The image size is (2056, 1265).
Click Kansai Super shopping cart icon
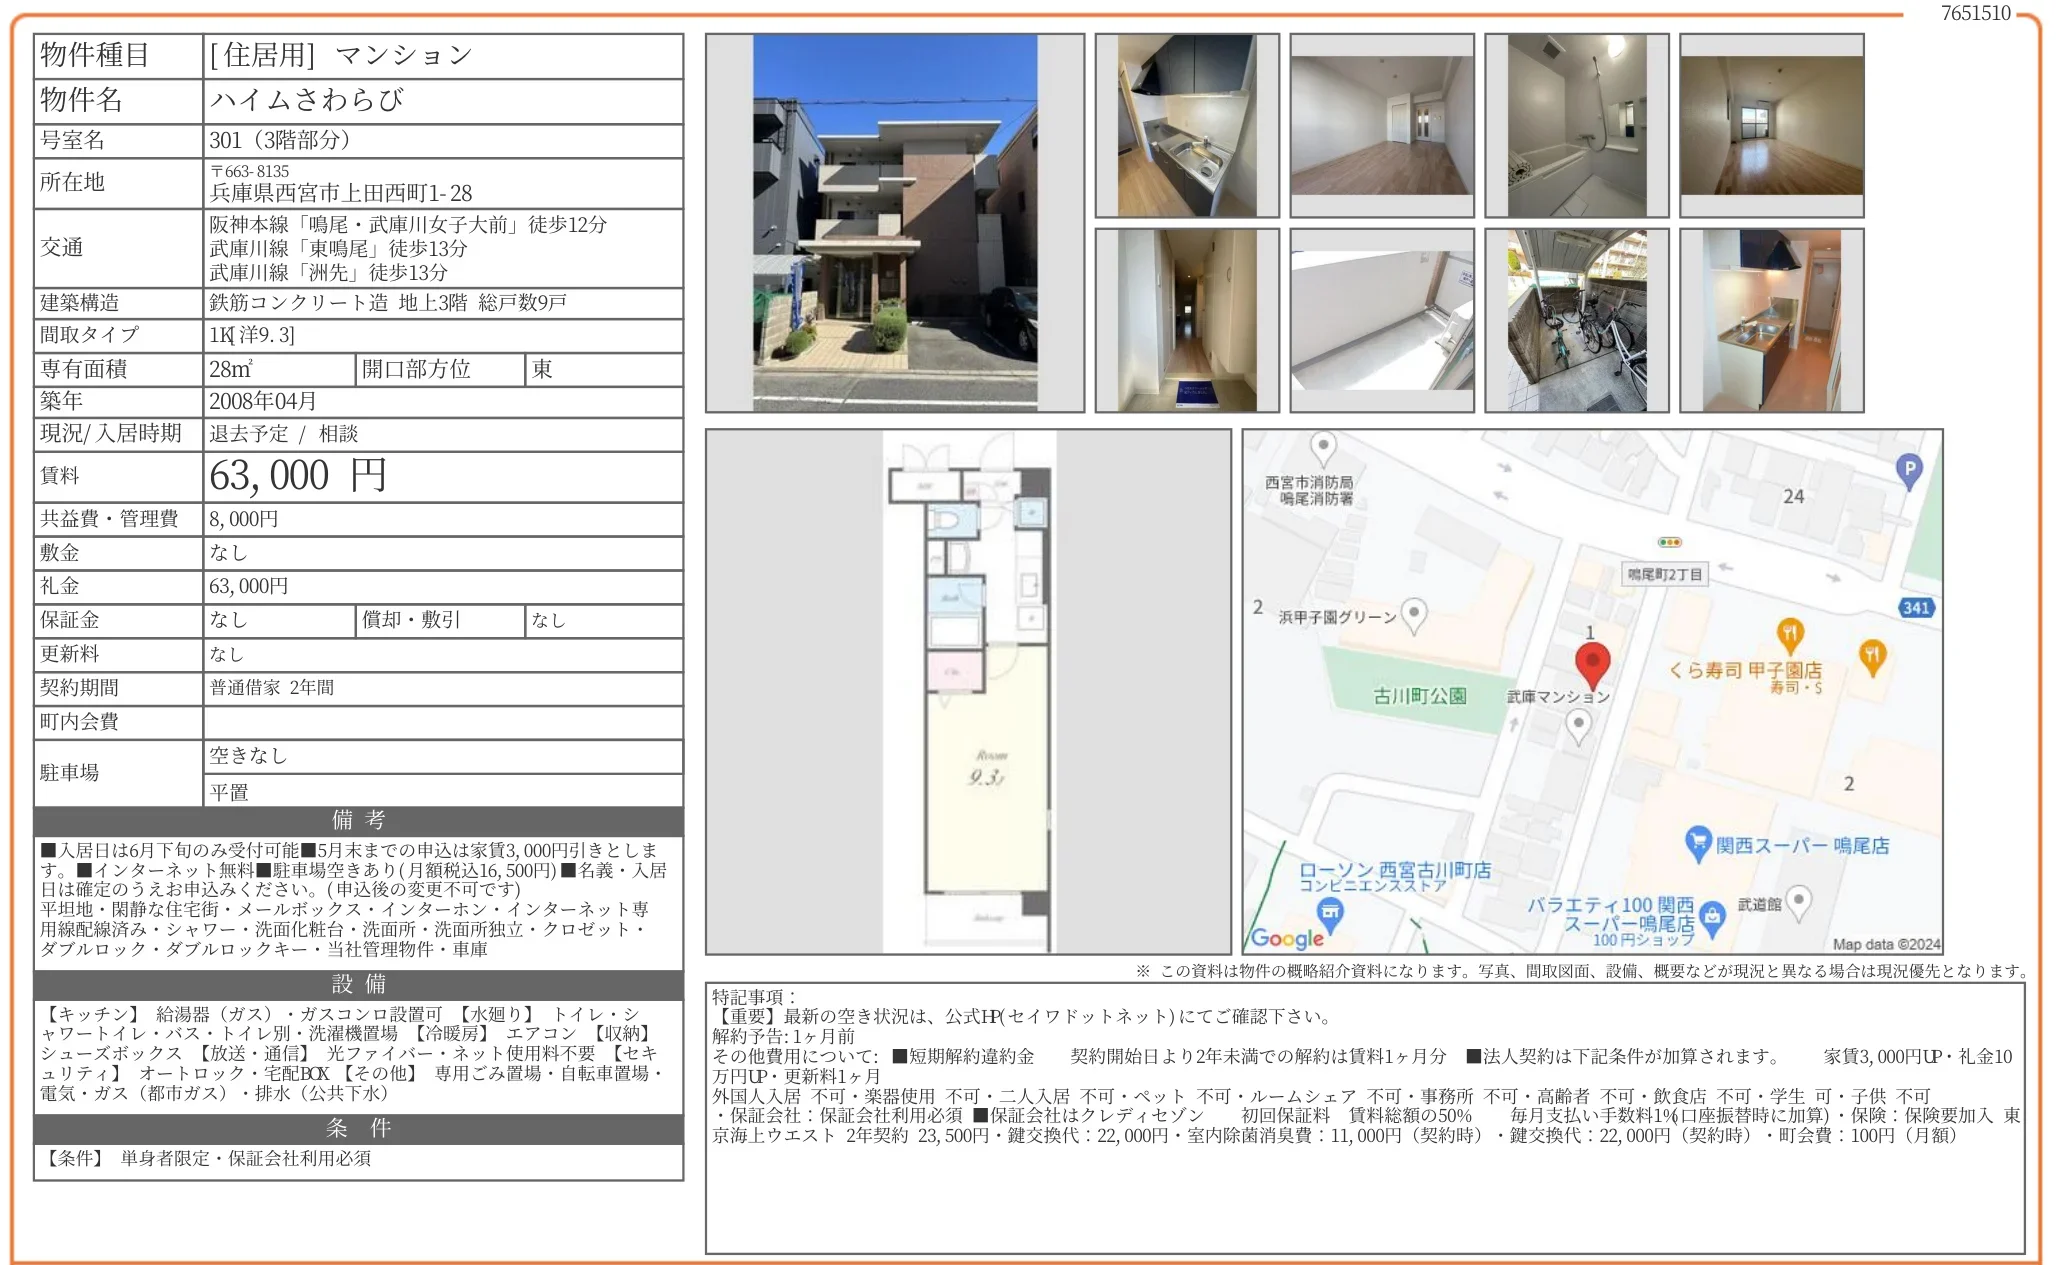click(1698, 843)
